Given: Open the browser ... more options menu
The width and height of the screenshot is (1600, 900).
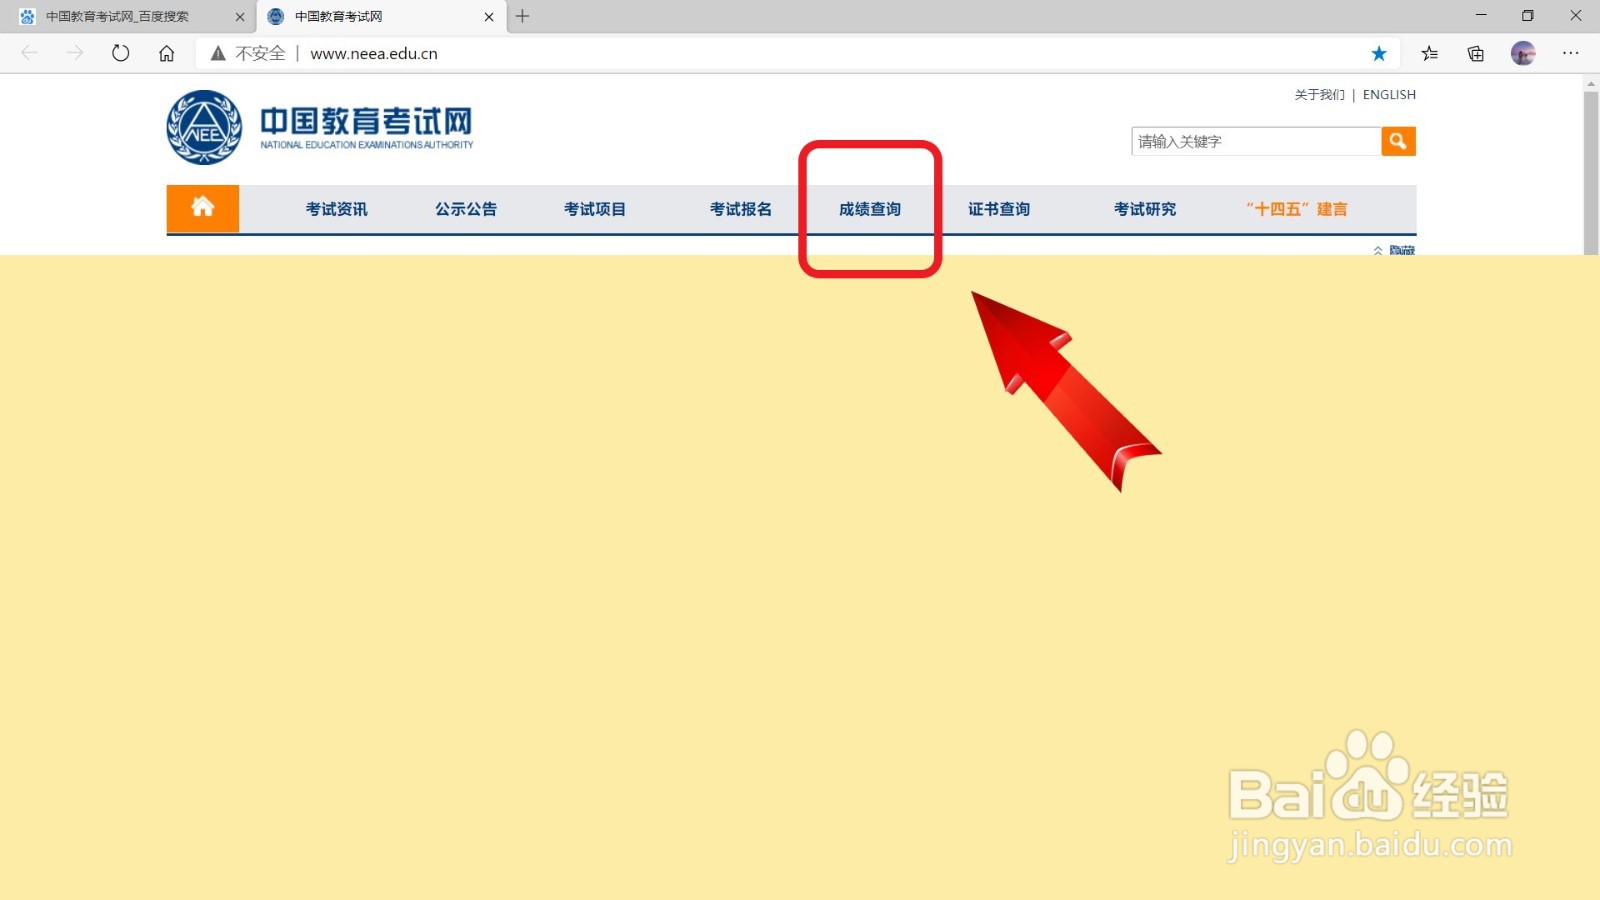Looking at the screenshot, I should click(x=1571, y=53).
